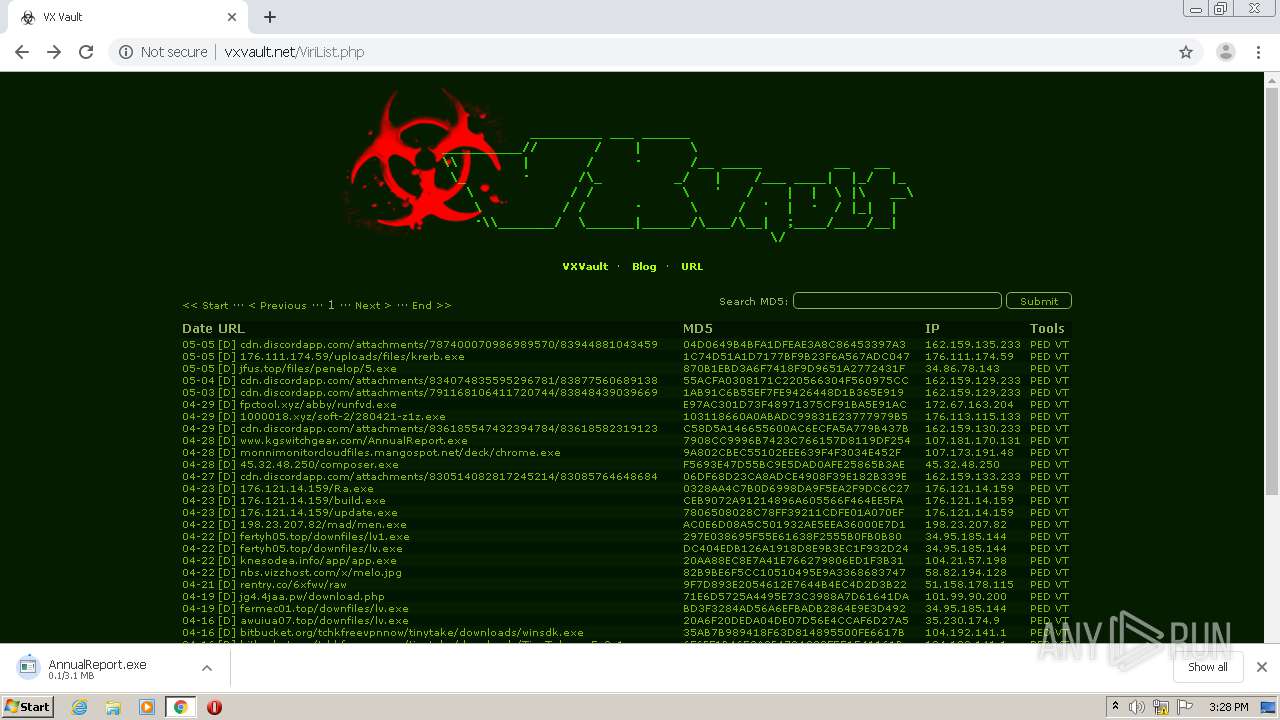1280x720 pixels.
Task: Focus the Search MD5 input field
Action: click(897, 301)
